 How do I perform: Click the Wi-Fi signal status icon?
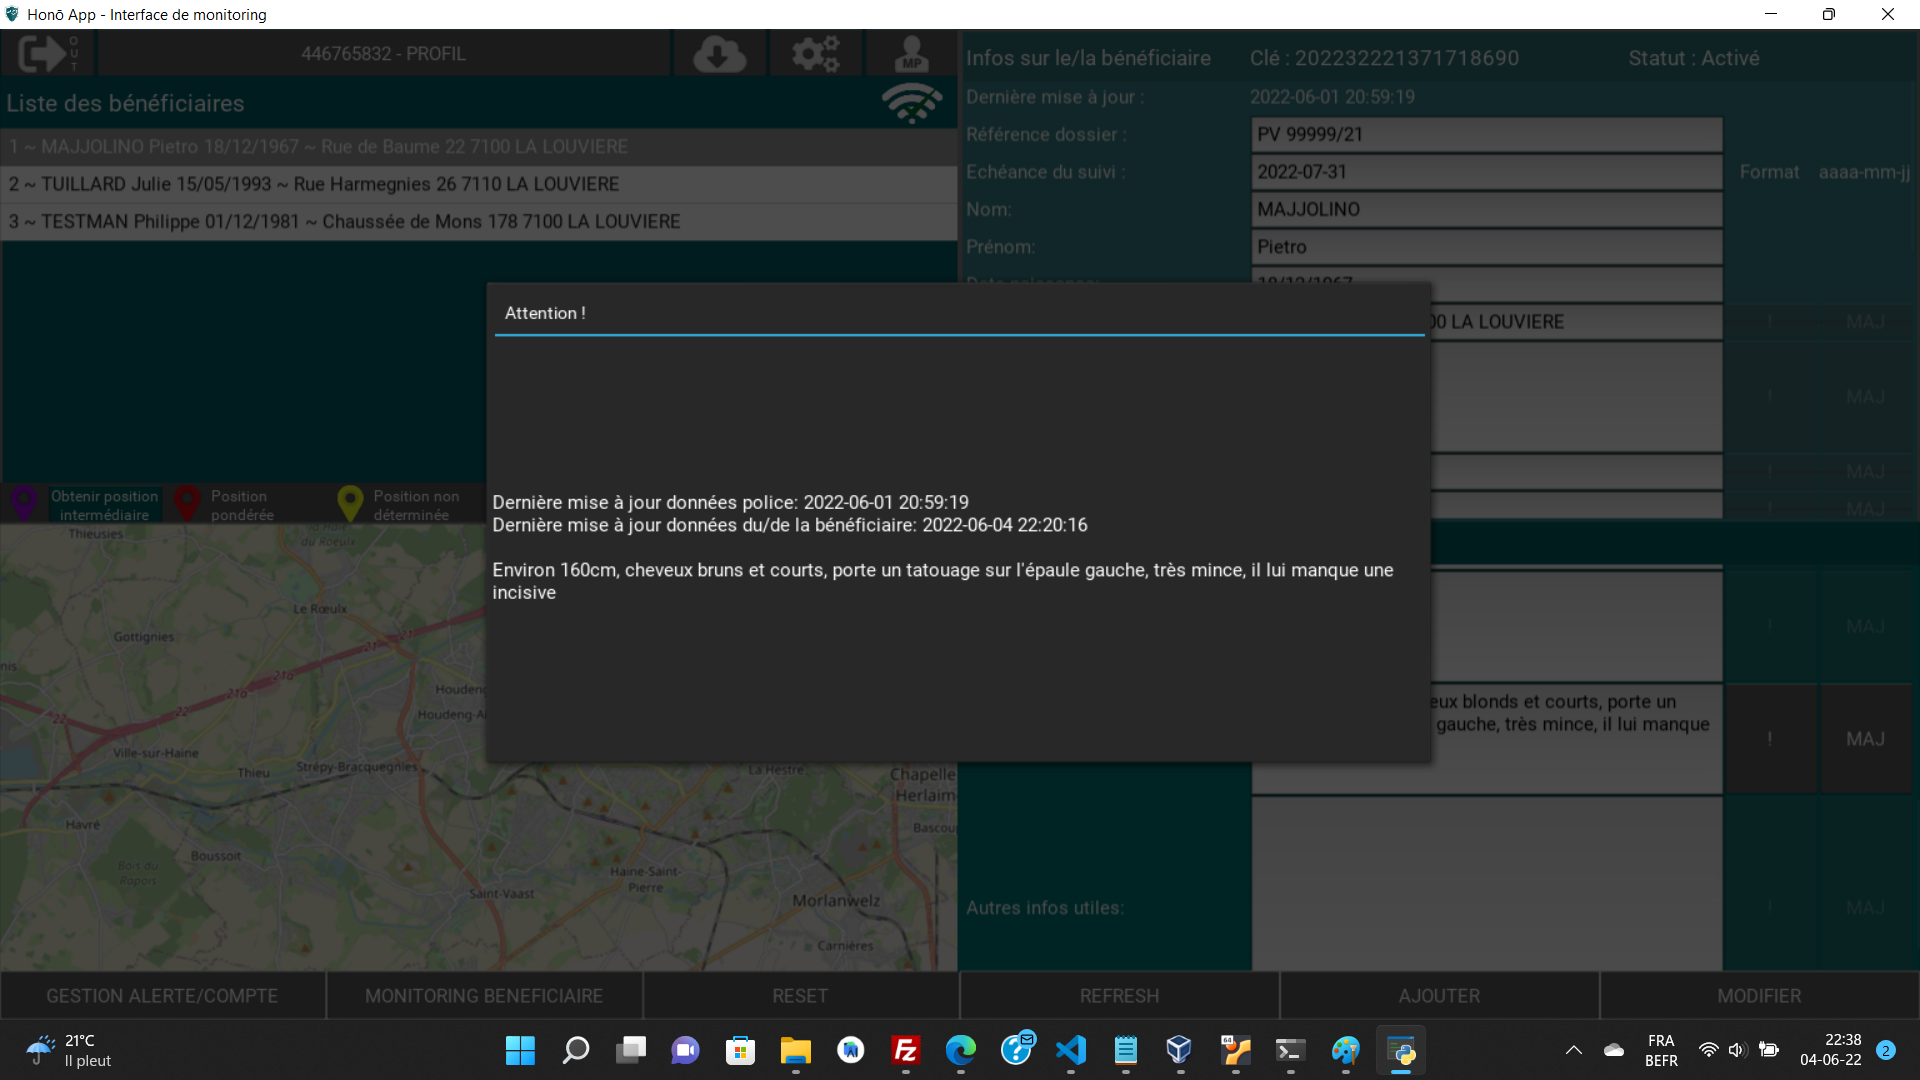(x=911, y=102)
